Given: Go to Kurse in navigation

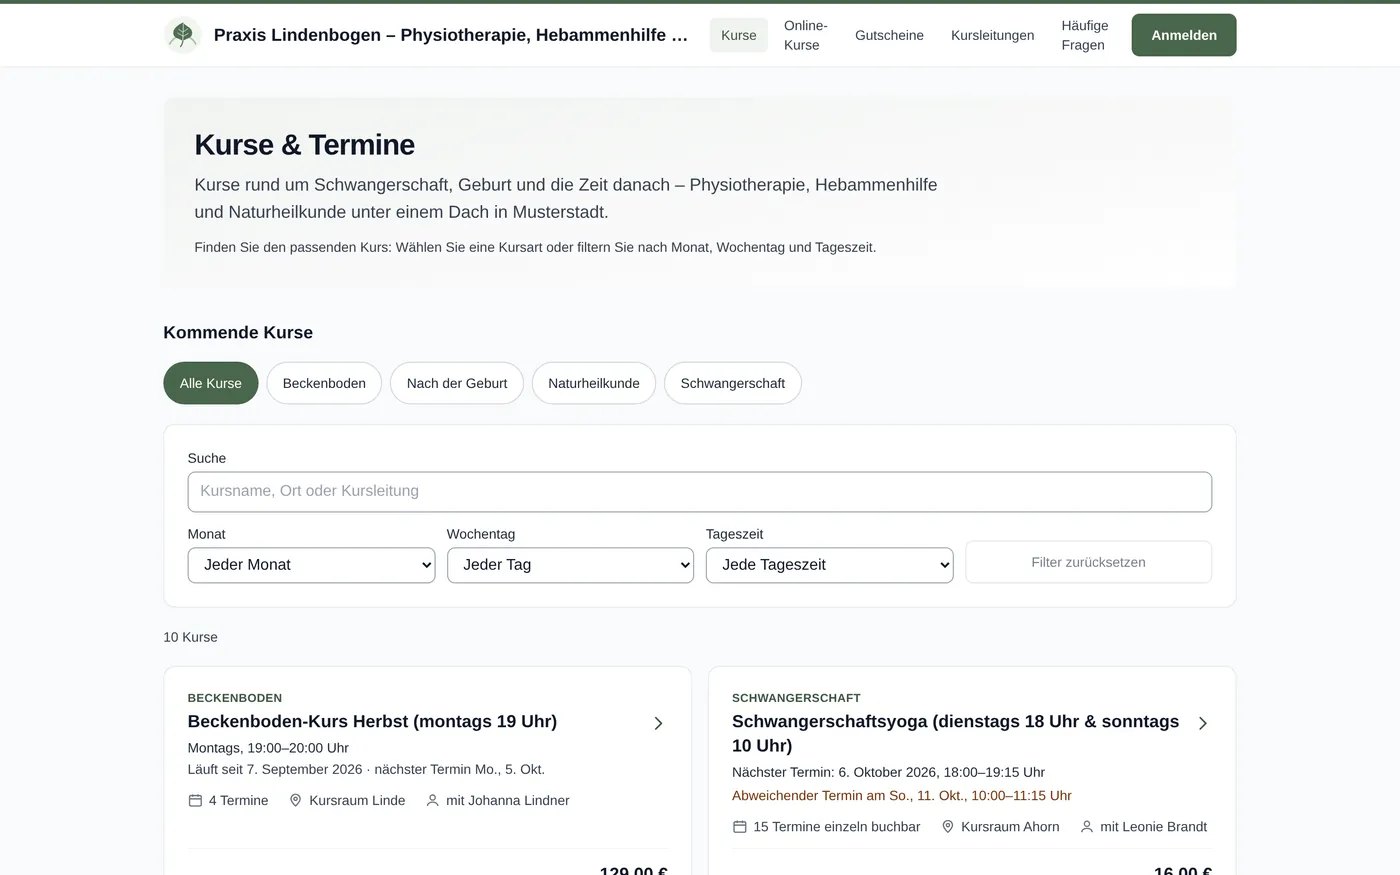Looking at the screenshot, I should pos(739,35).
